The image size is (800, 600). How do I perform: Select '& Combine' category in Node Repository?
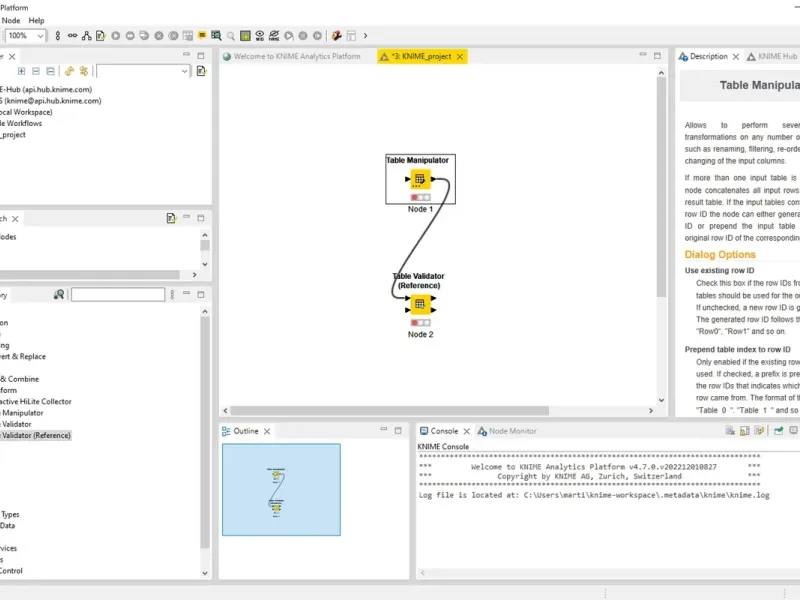[19, 379]
